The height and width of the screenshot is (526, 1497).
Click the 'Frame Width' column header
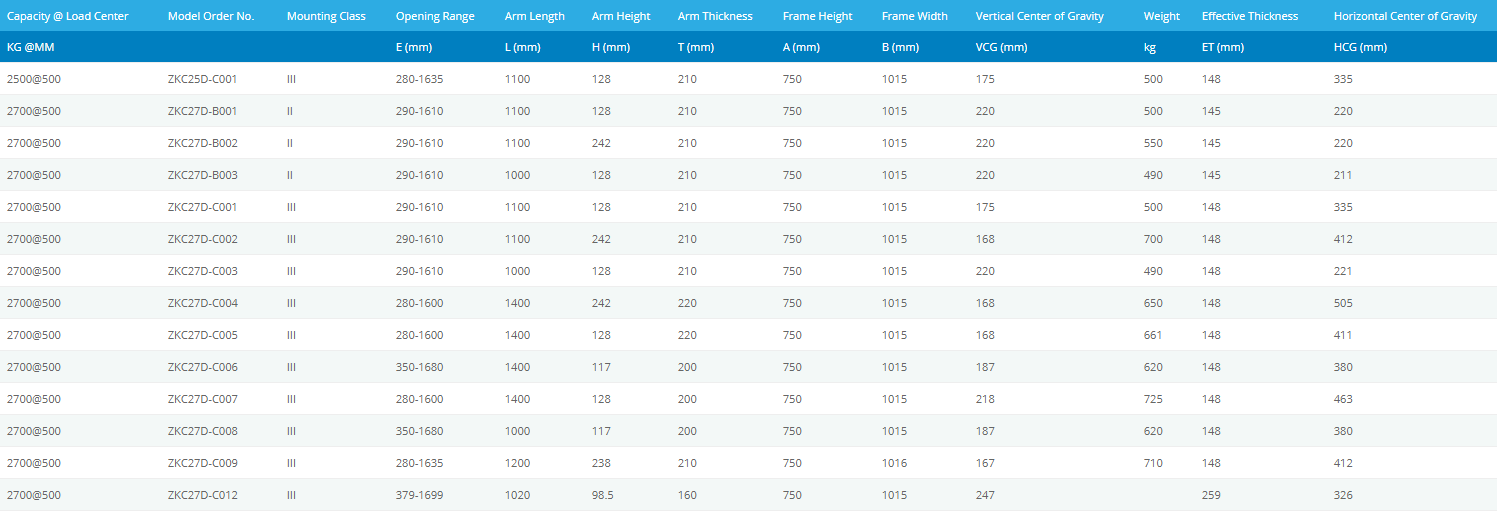(915, 16)
